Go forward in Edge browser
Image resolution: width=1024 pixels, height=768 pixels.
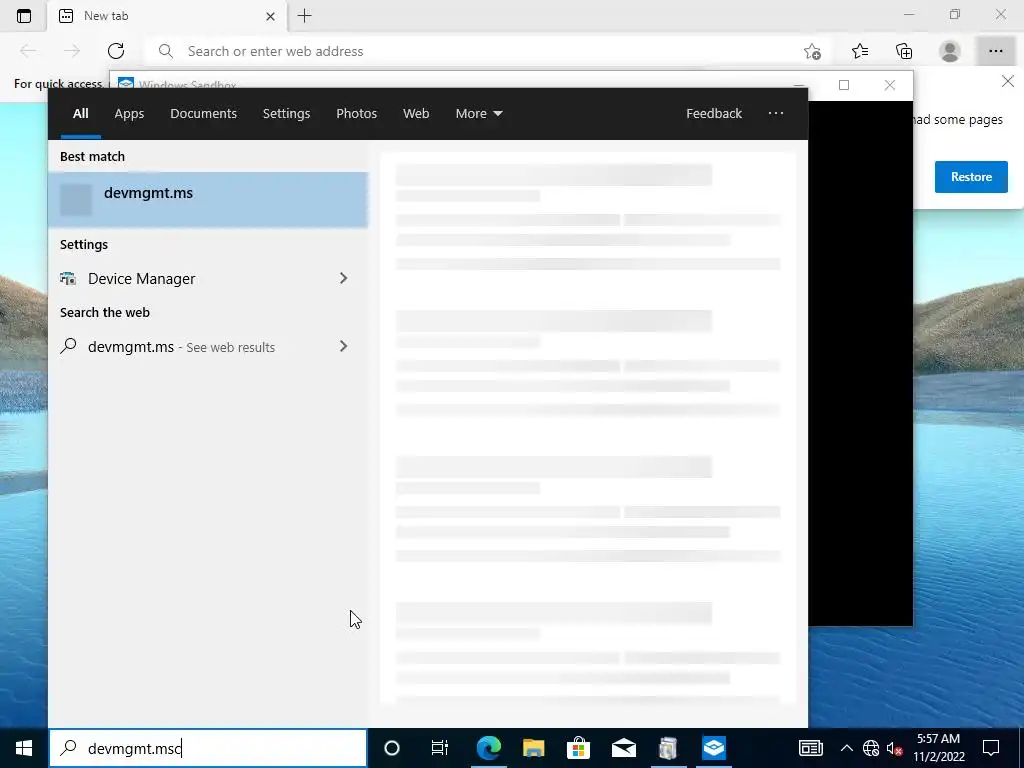72,51
